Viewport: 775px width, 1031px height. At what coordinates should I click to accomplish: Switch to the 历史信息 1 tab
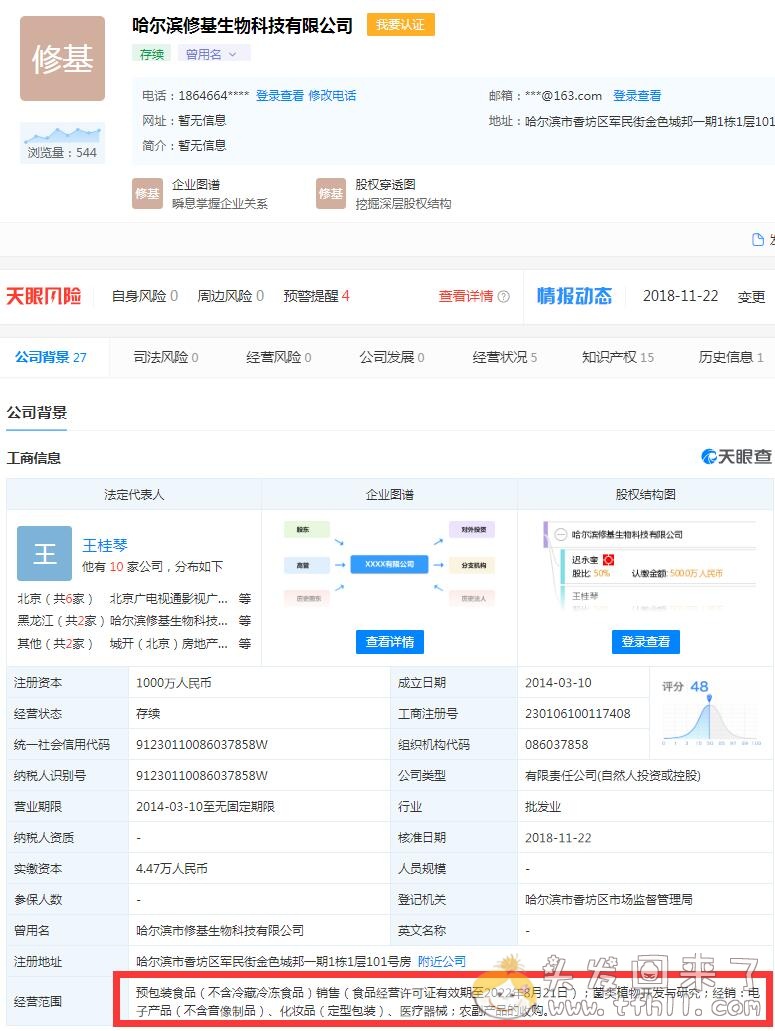[x=731, y=357]
